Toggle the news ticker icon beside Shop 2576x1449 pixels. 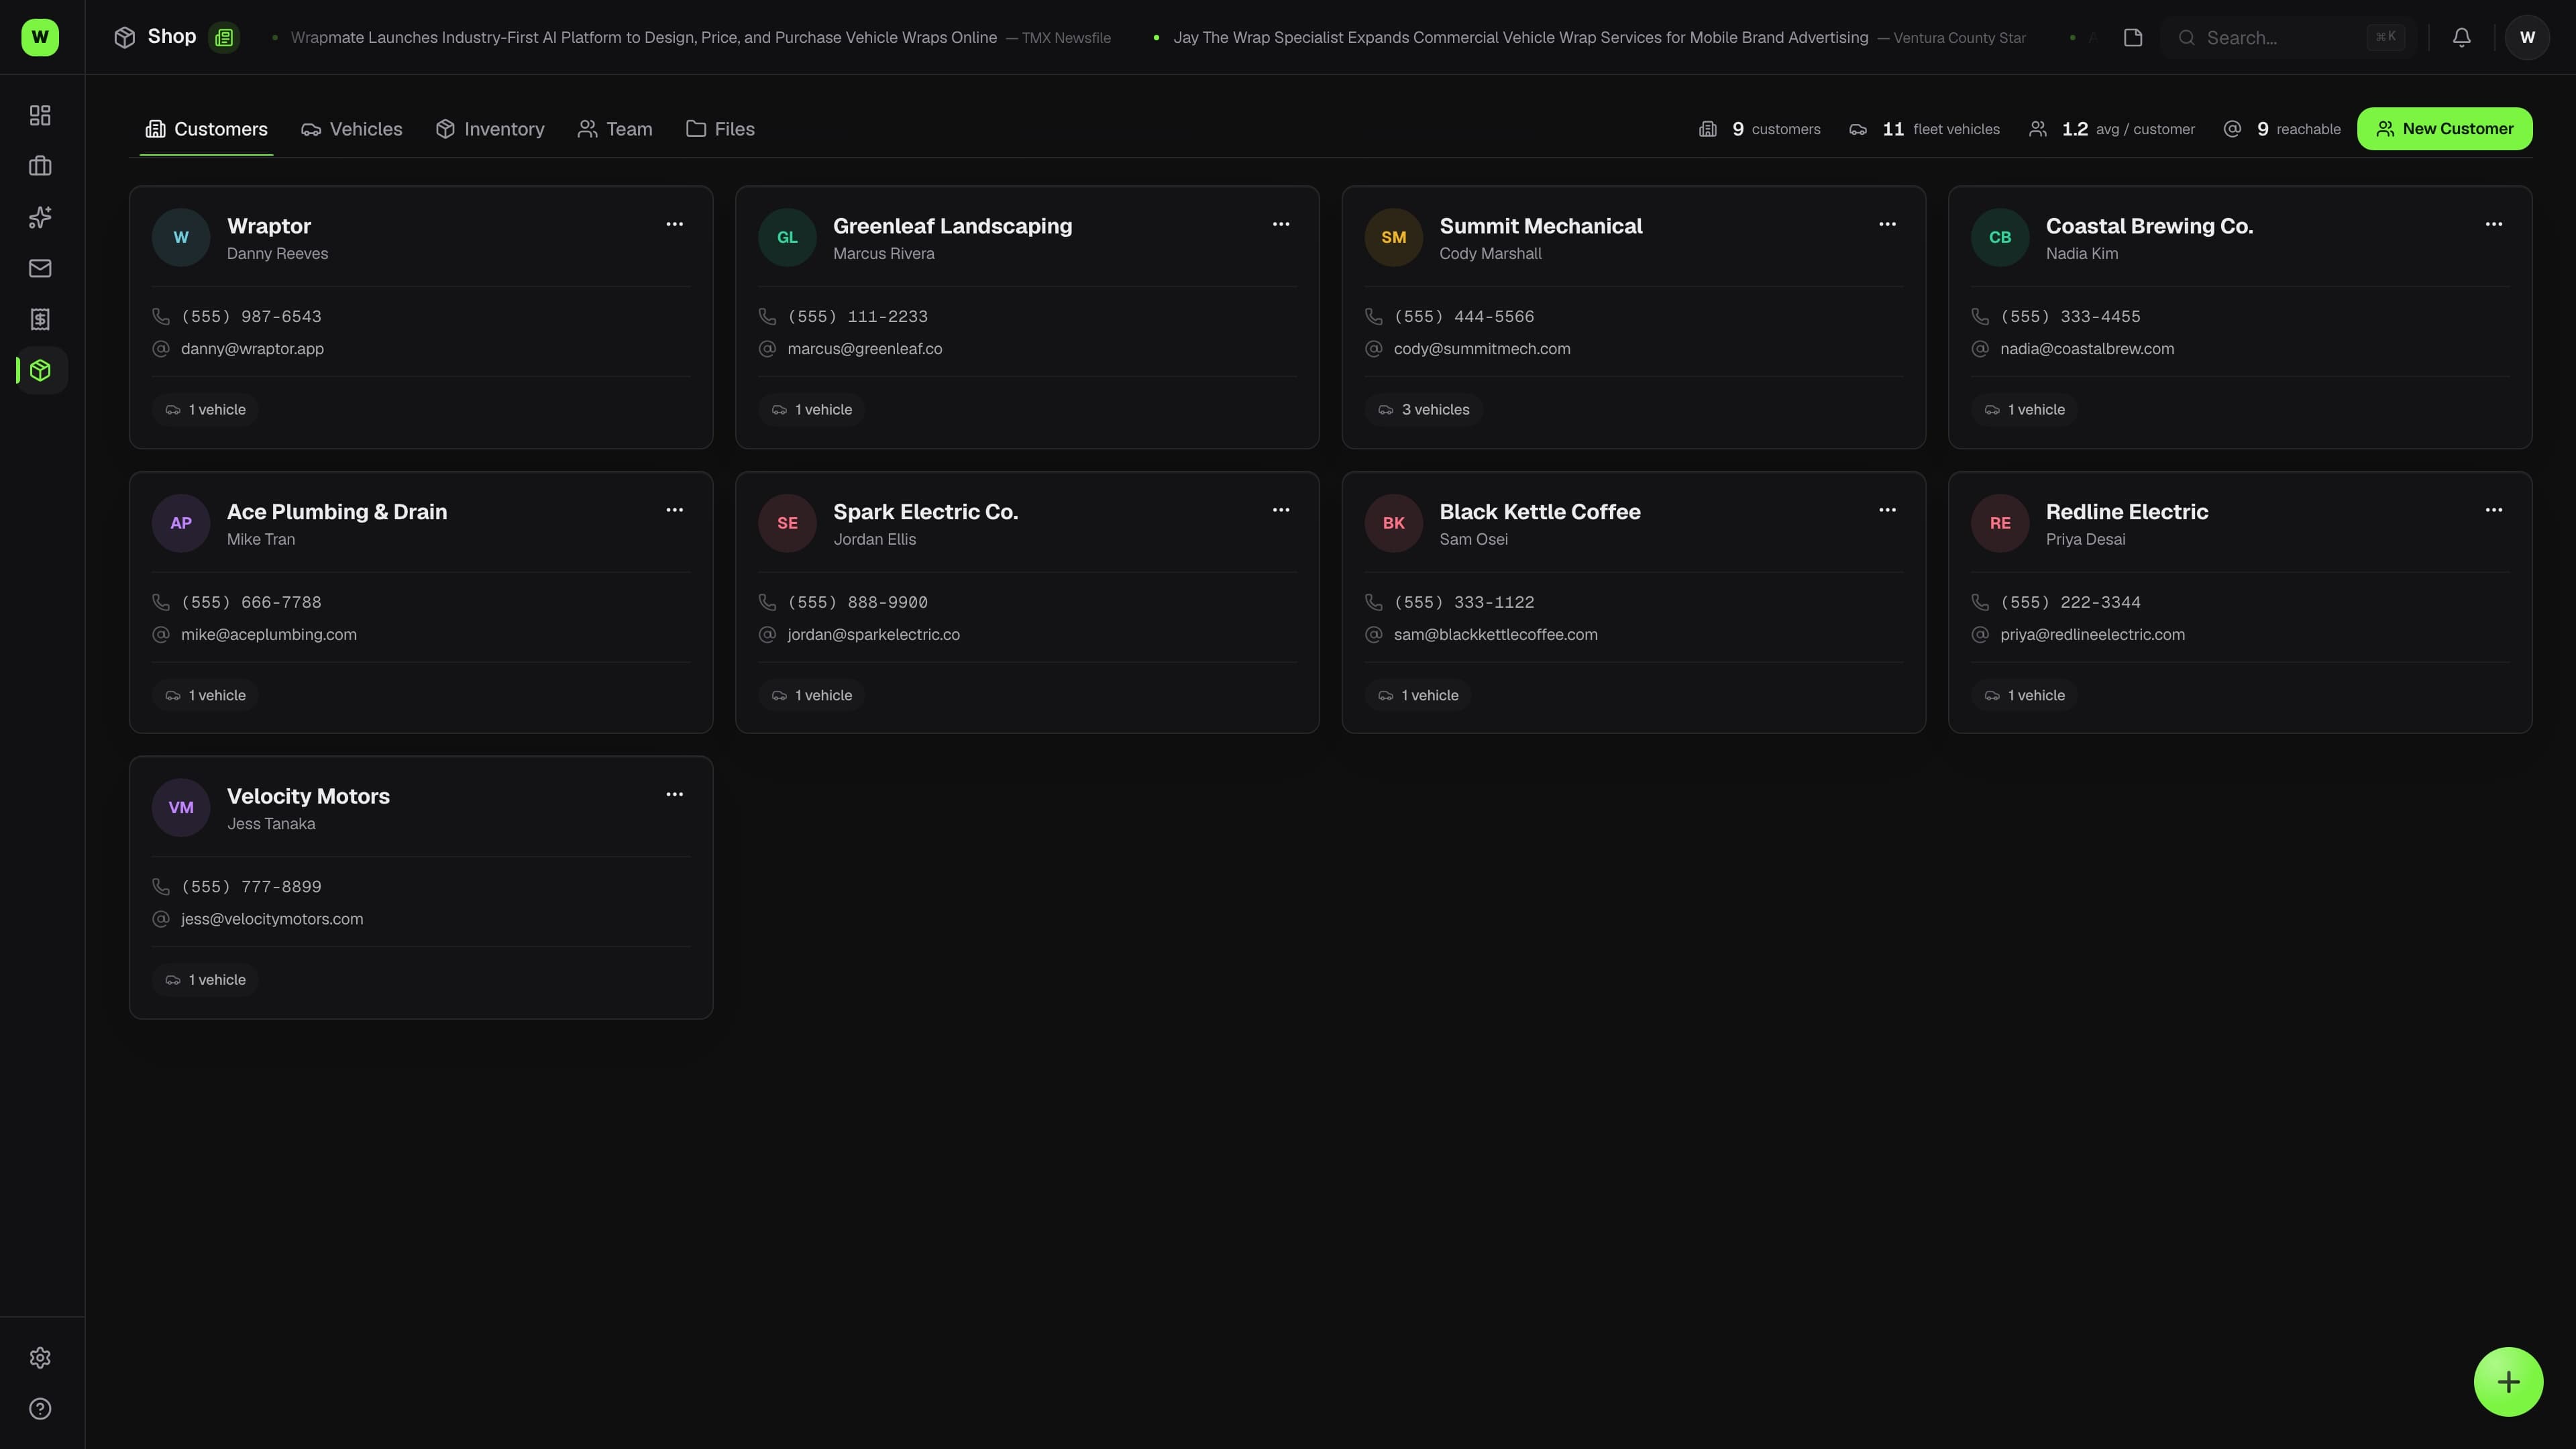(x=224, y=37)
